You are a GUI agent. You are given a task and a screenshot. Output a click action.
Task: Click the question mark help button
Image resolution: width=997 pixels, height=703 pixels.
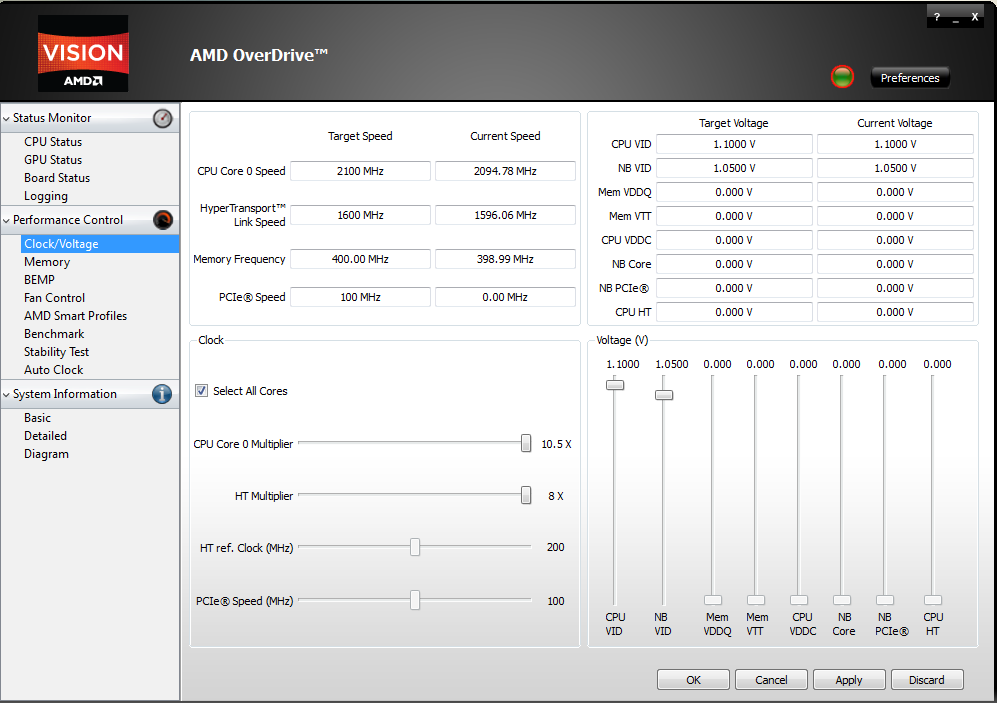pyautogui.click(x=937, y=17)
